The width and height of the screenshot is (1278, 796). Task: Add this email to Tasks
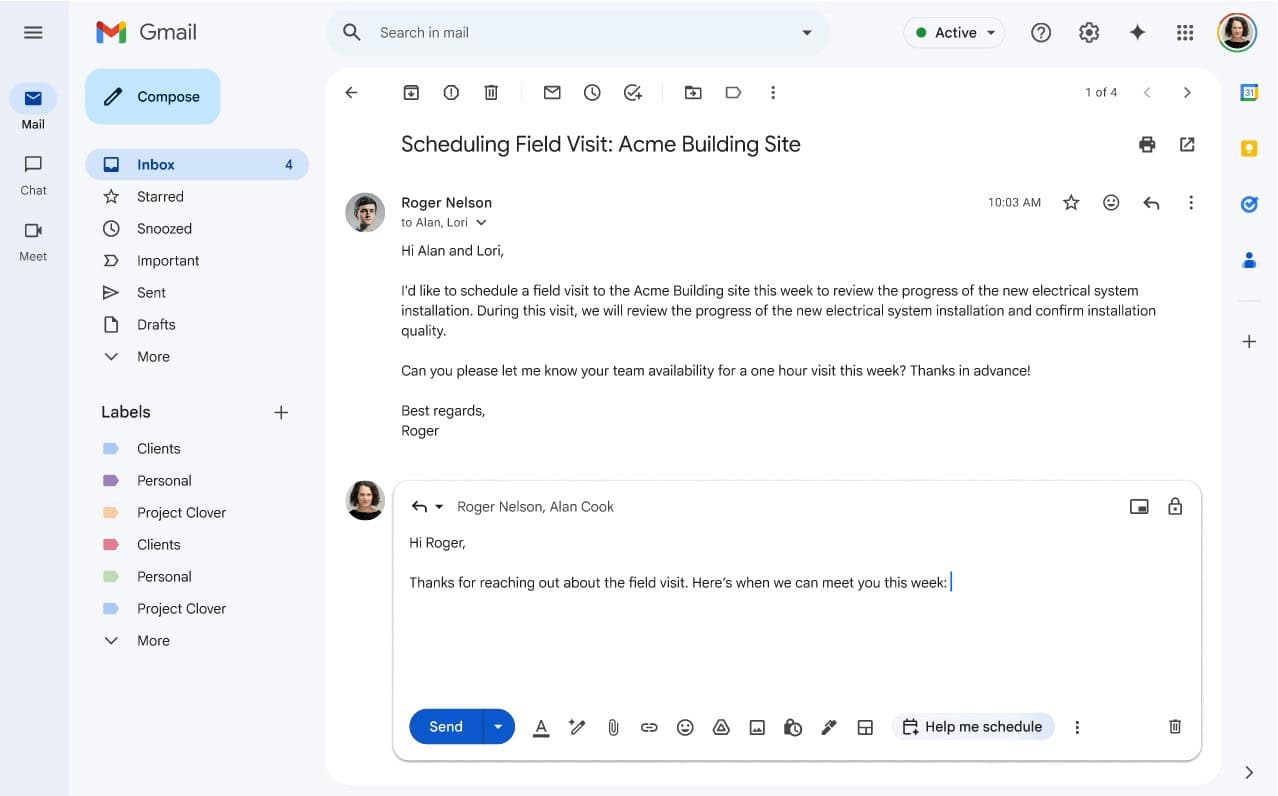click(632, 92)
